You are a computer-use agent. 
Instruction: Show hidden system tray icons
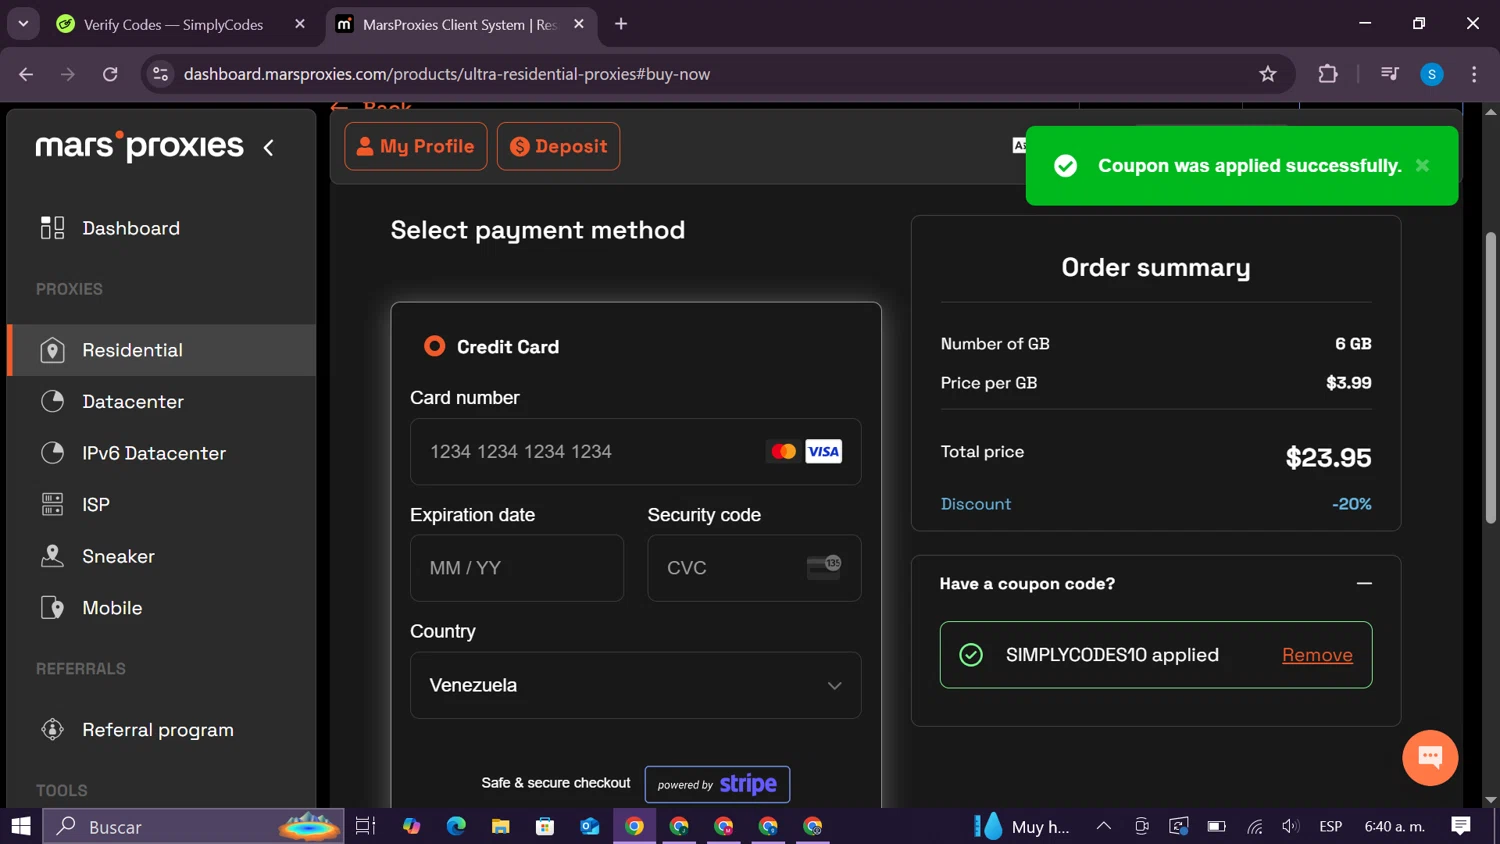point(1104,826)
